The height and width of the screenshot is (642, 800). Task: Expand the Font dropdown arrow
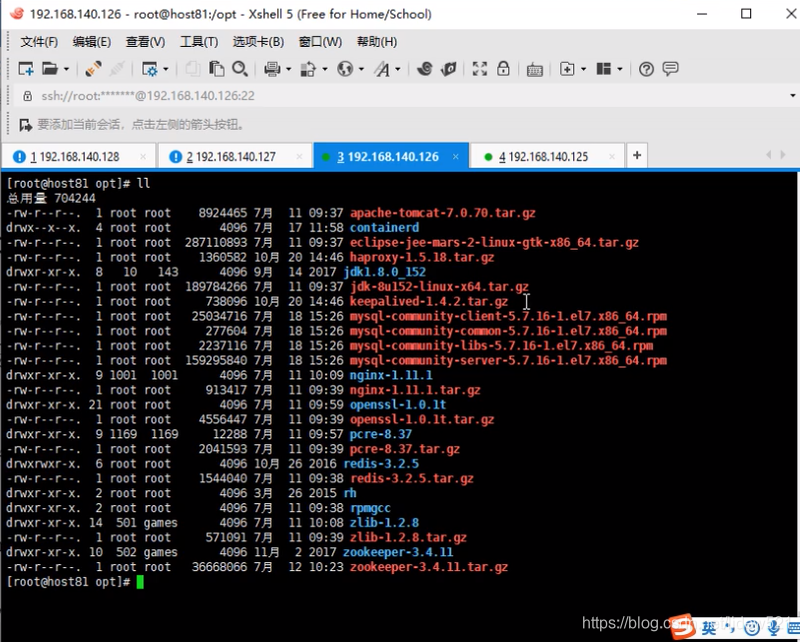point(398,69)
